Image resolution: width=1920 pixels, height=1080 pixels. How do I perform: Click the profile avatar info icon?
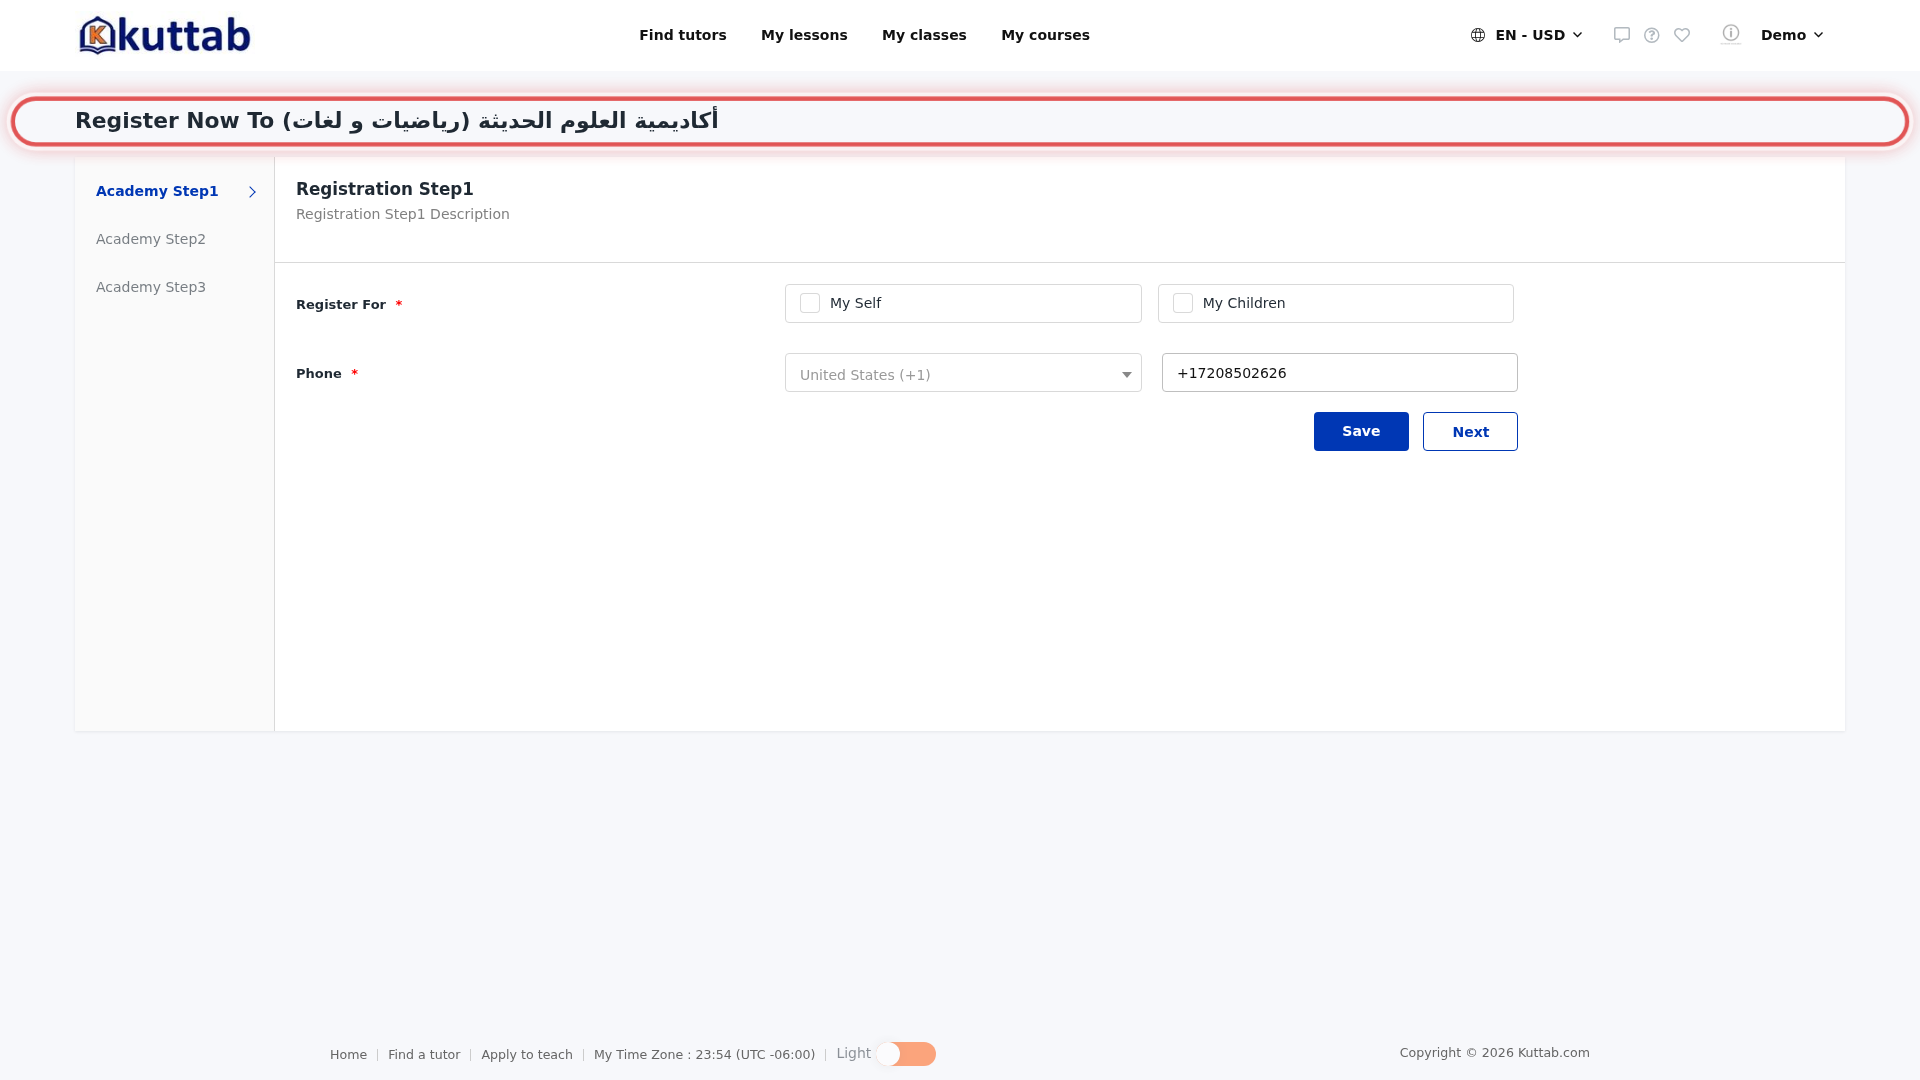pos(1731,34)
